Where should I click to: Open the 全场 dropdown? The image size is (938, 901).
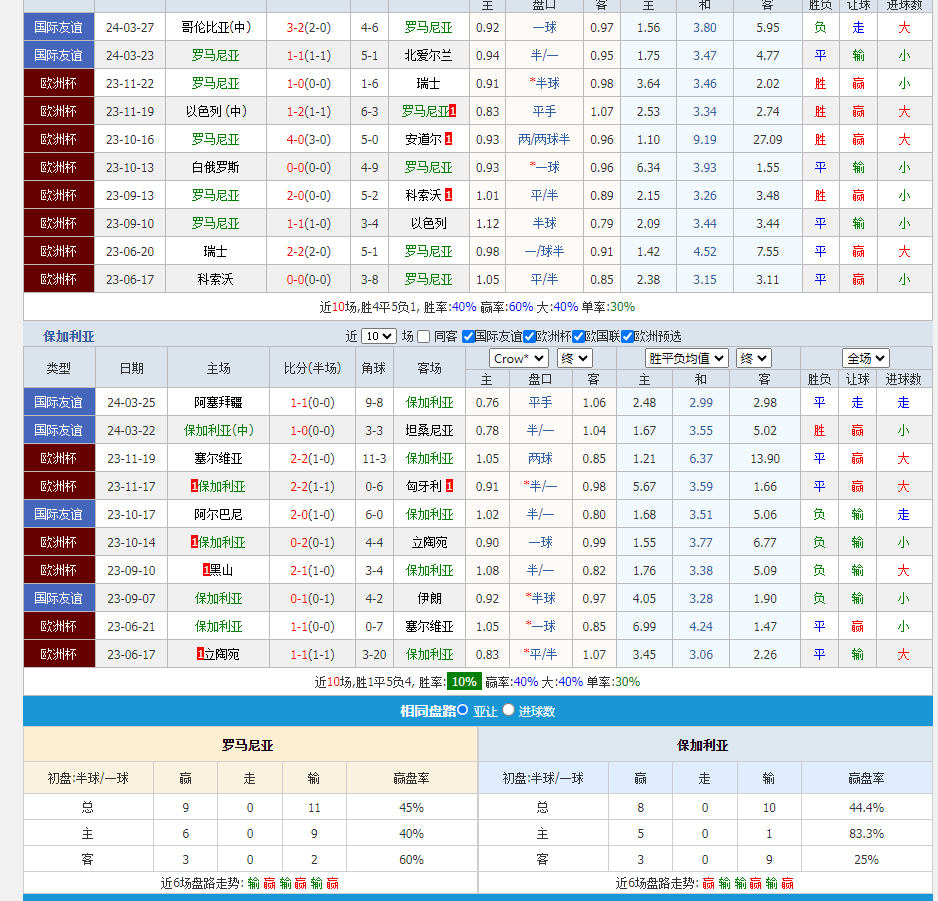[x=865, y=358]
